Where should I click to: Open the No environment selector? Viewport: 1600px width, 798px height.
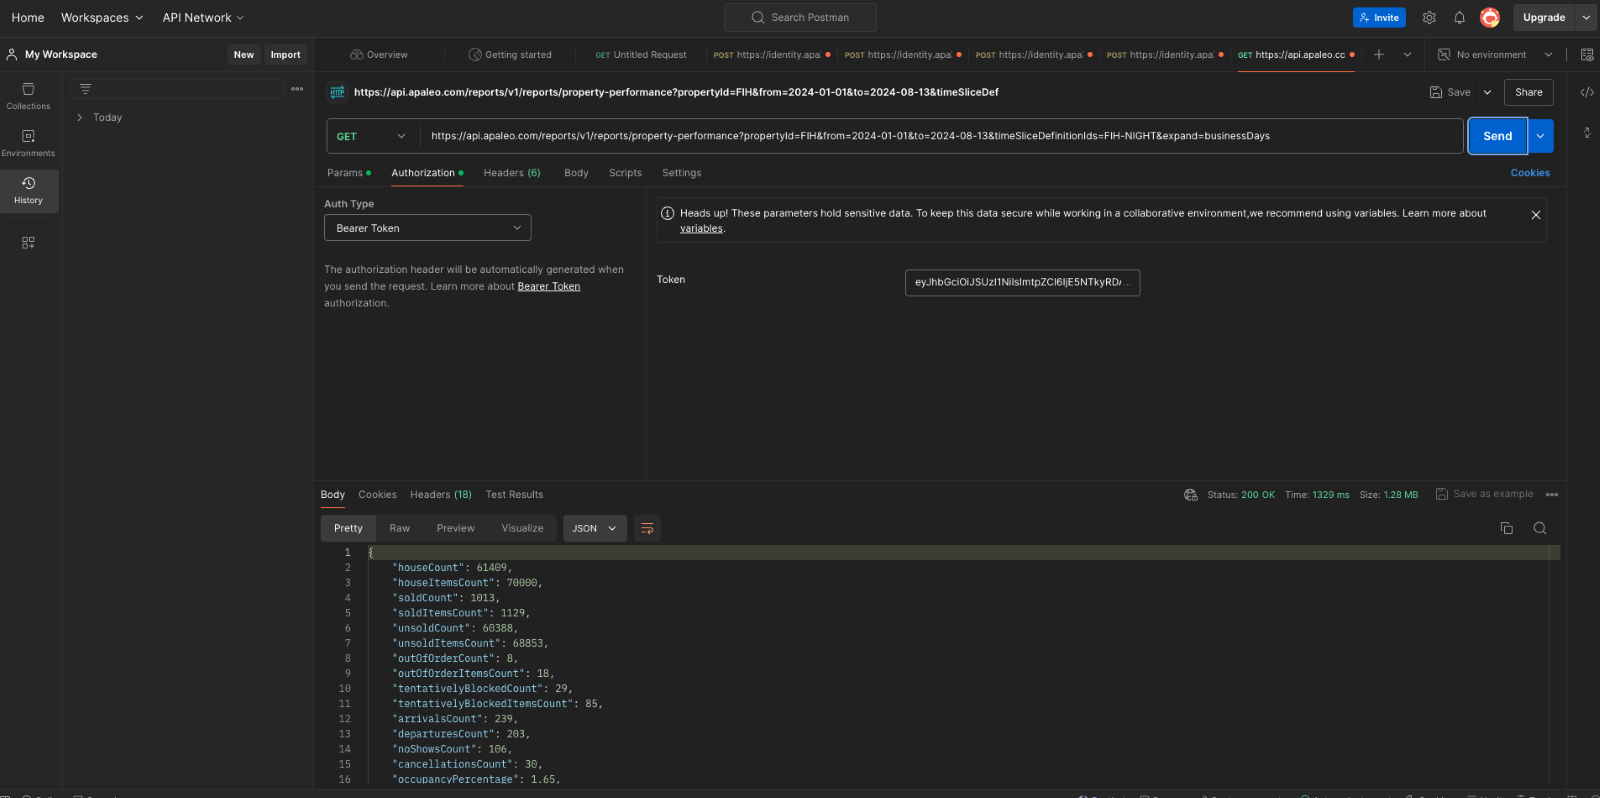coord(1494,54)
